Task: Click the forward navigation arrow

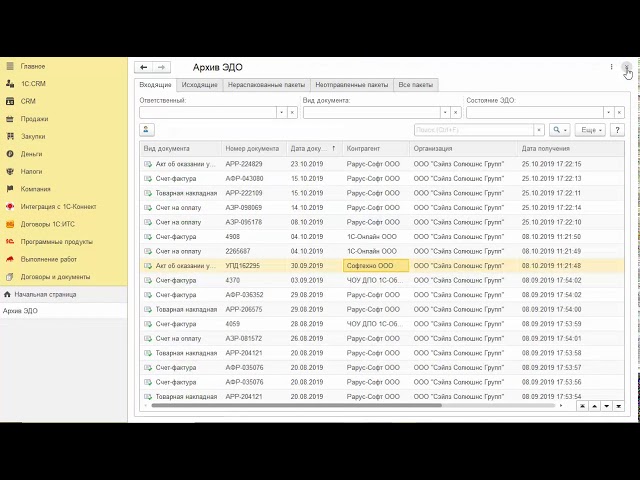Action: click(161, 67)
